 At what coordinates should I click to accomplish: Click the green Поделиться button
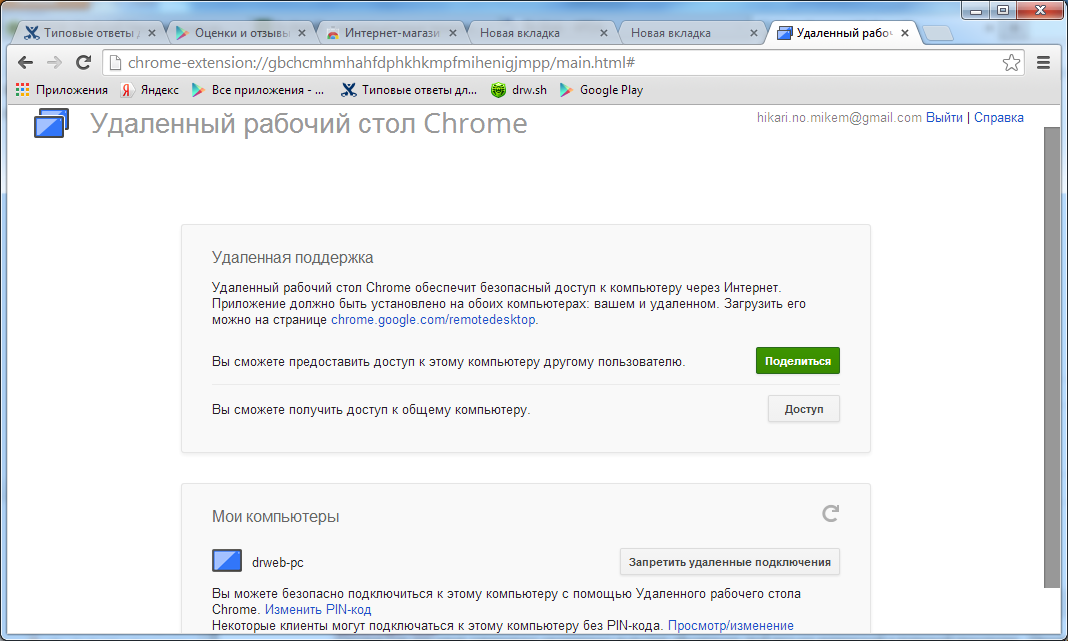point(798,361)
